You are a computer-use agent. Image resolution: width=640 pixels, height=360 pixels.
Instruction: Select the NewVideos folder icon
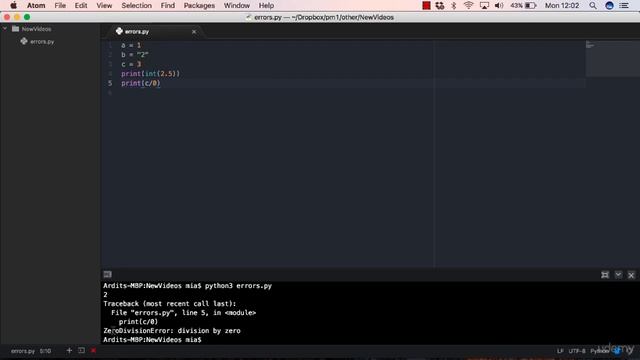point(16,29)
